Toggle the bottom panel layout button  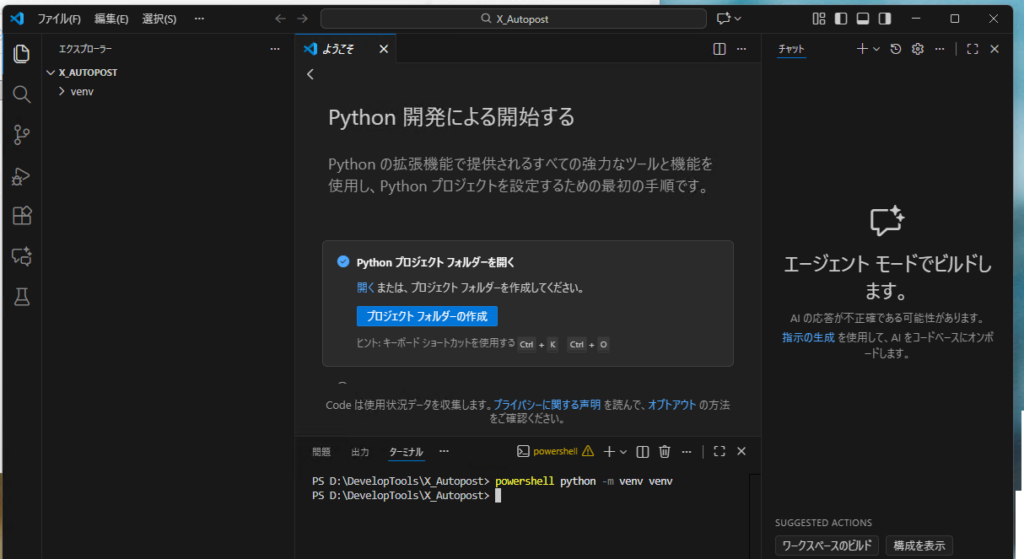tap(862, 19)
